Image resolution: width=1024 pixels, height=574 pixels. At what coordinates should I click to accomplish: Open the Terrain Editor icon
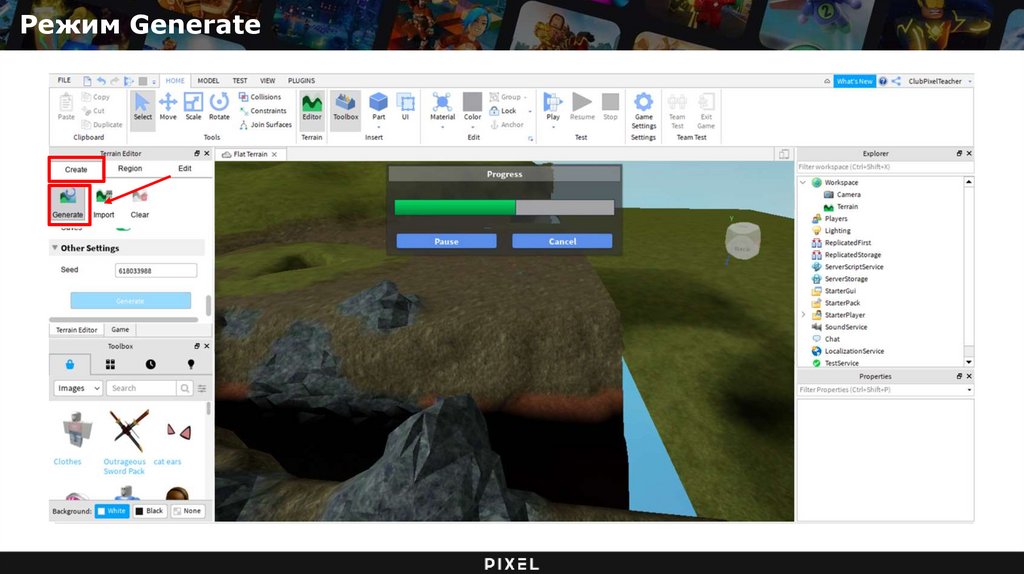(x=312, y=106)
